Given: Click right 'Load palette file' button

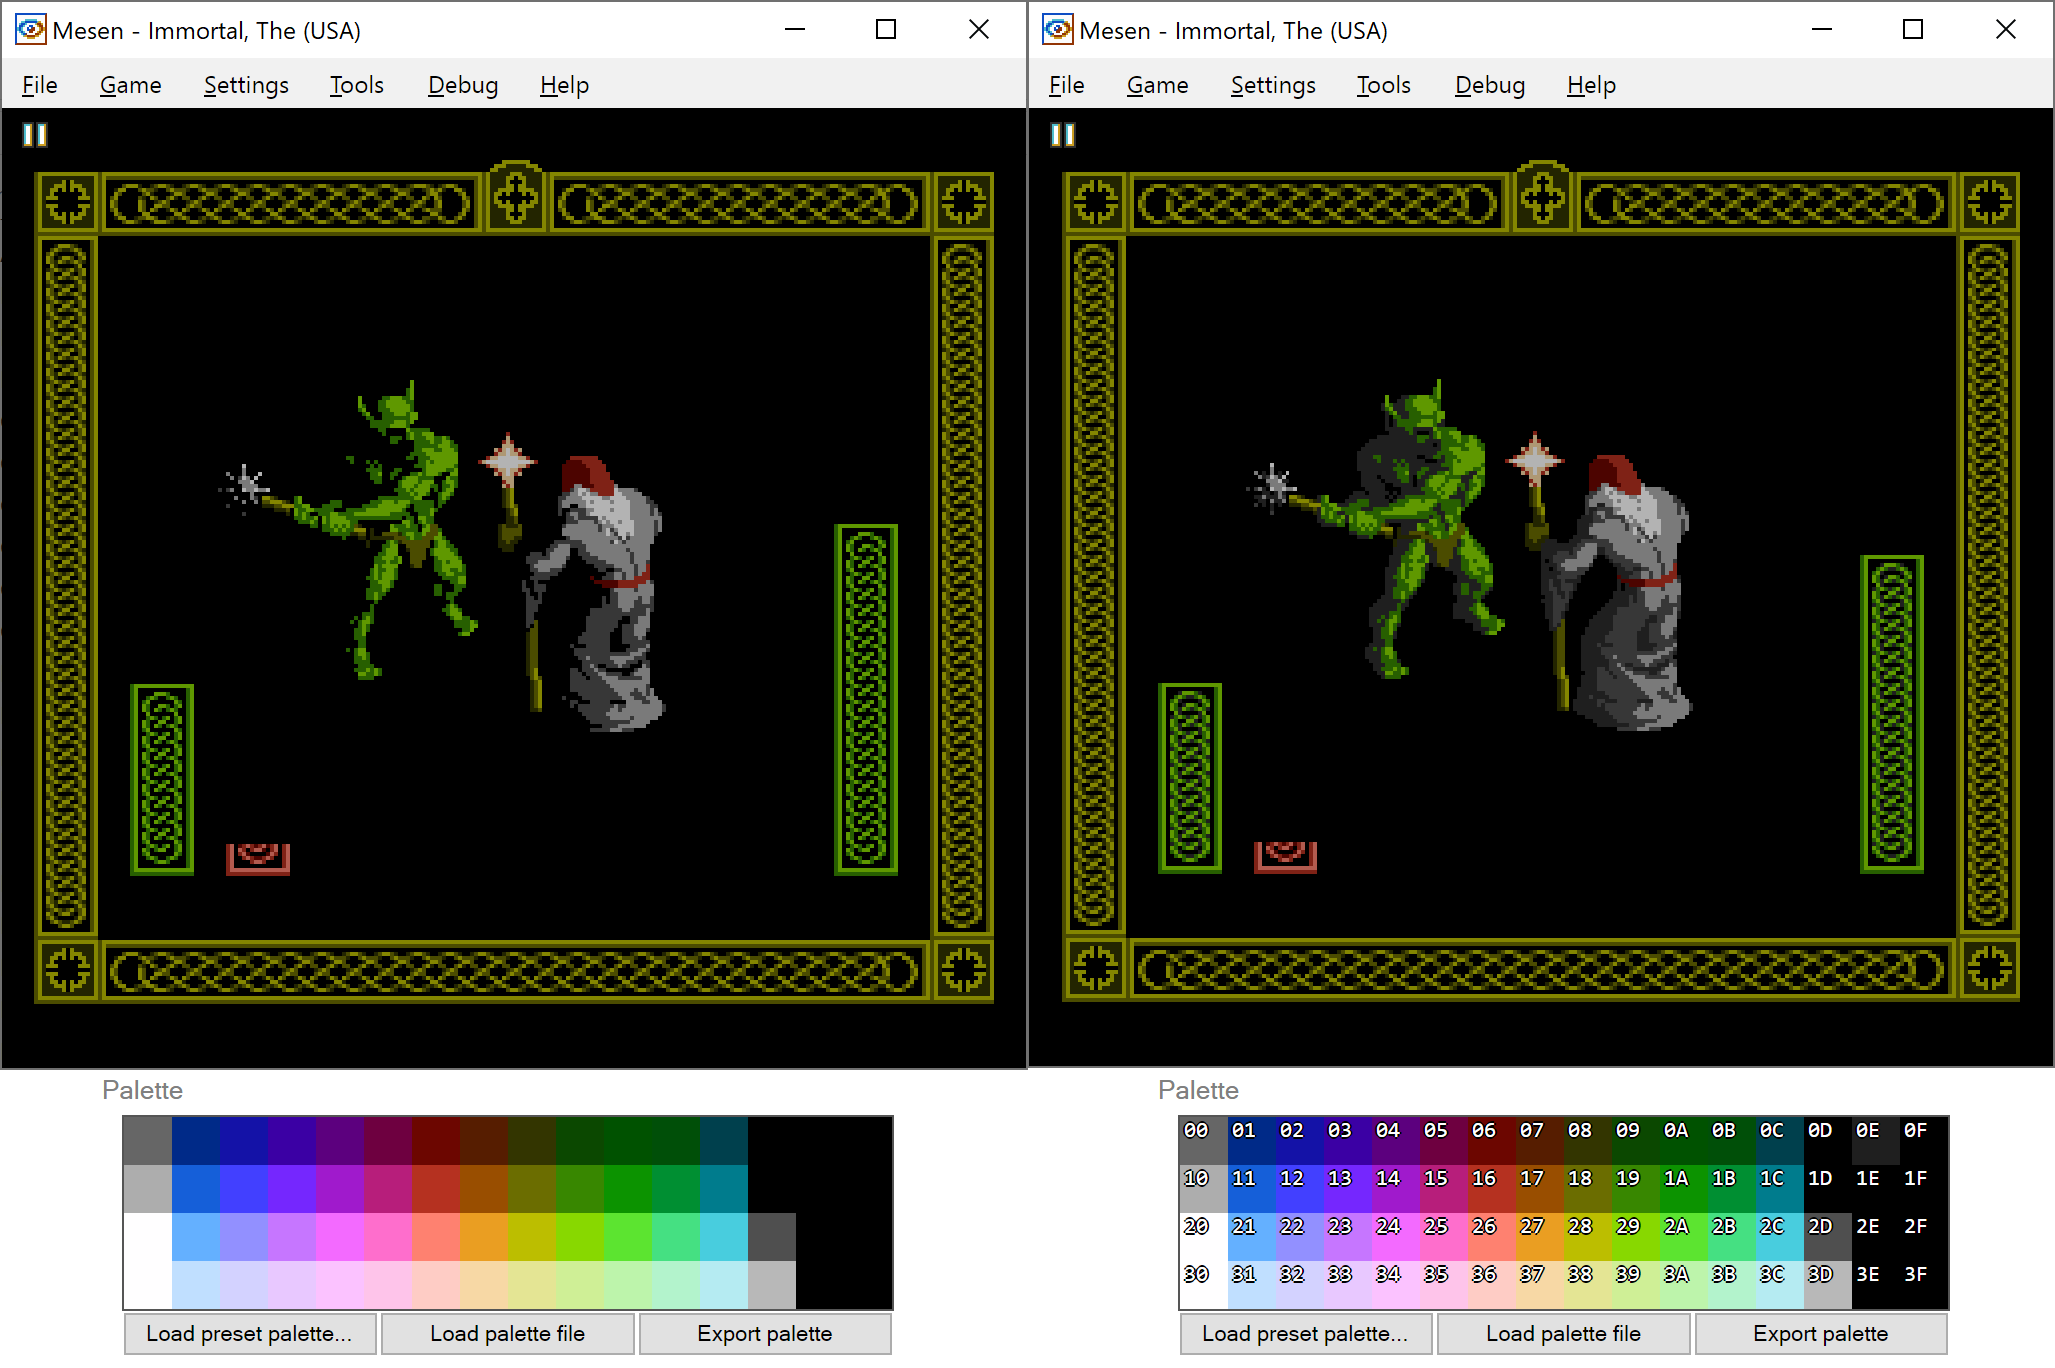Looking at the screenshot, I should click(1564, 1333).
